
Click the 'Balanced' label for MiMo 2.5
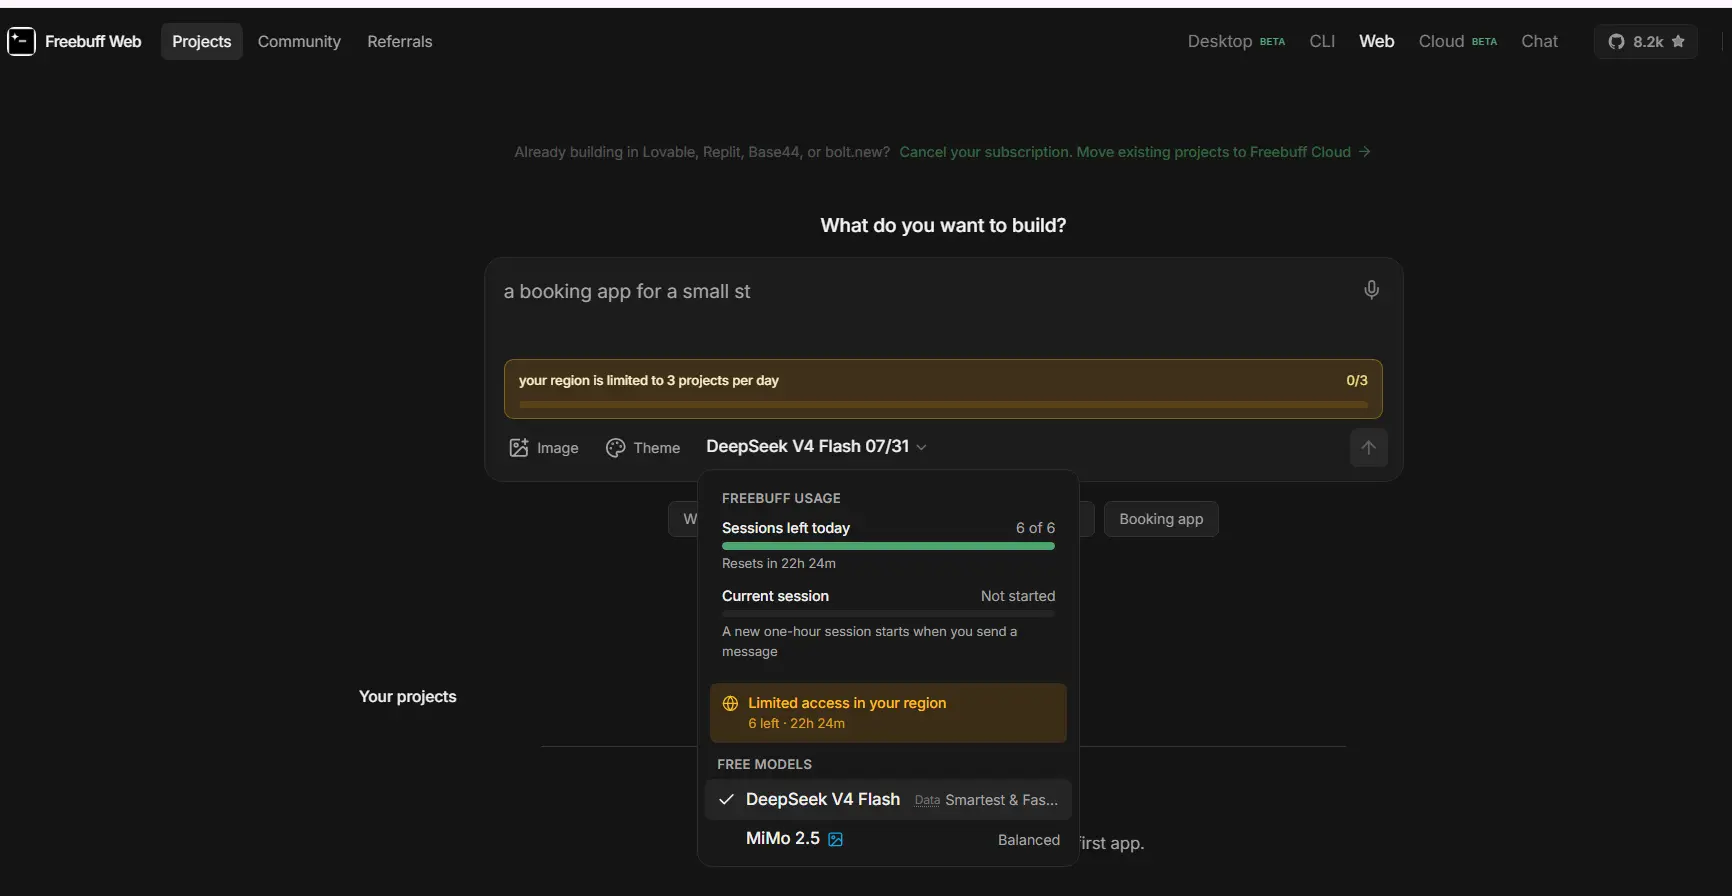pyautogui.click(x=1029, y=840)
